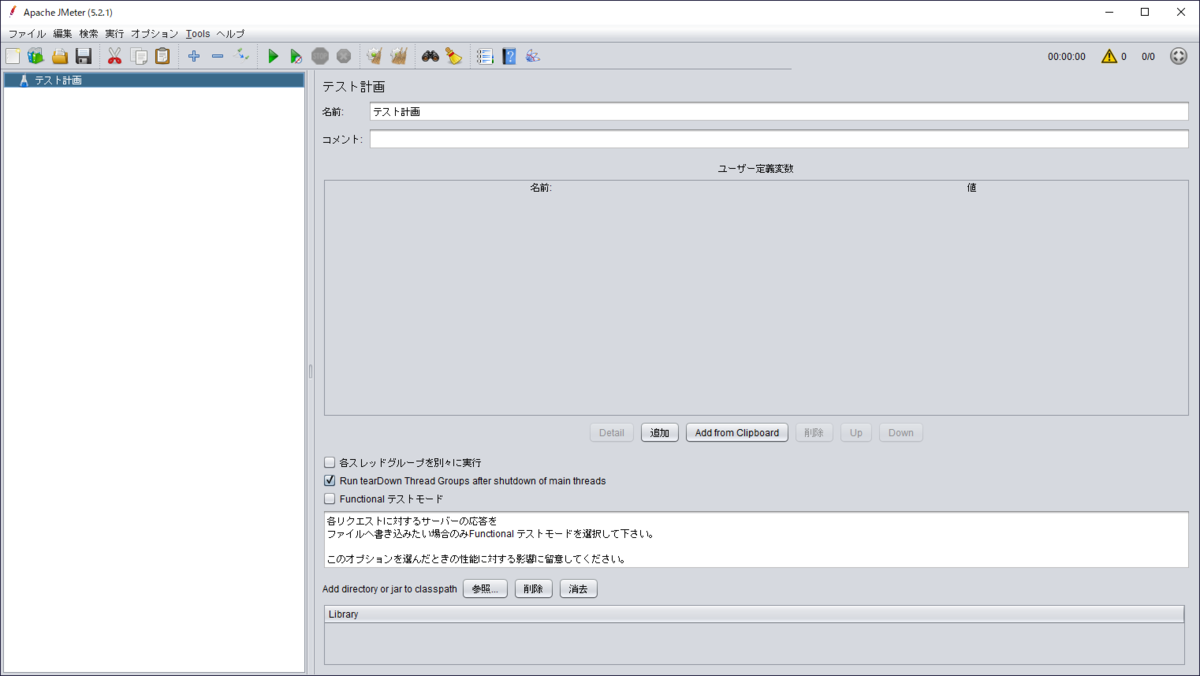The height and width of the screenshot is (676, 1200).
Task: Open the Function Helper list icon
Action: coord(485,56)
